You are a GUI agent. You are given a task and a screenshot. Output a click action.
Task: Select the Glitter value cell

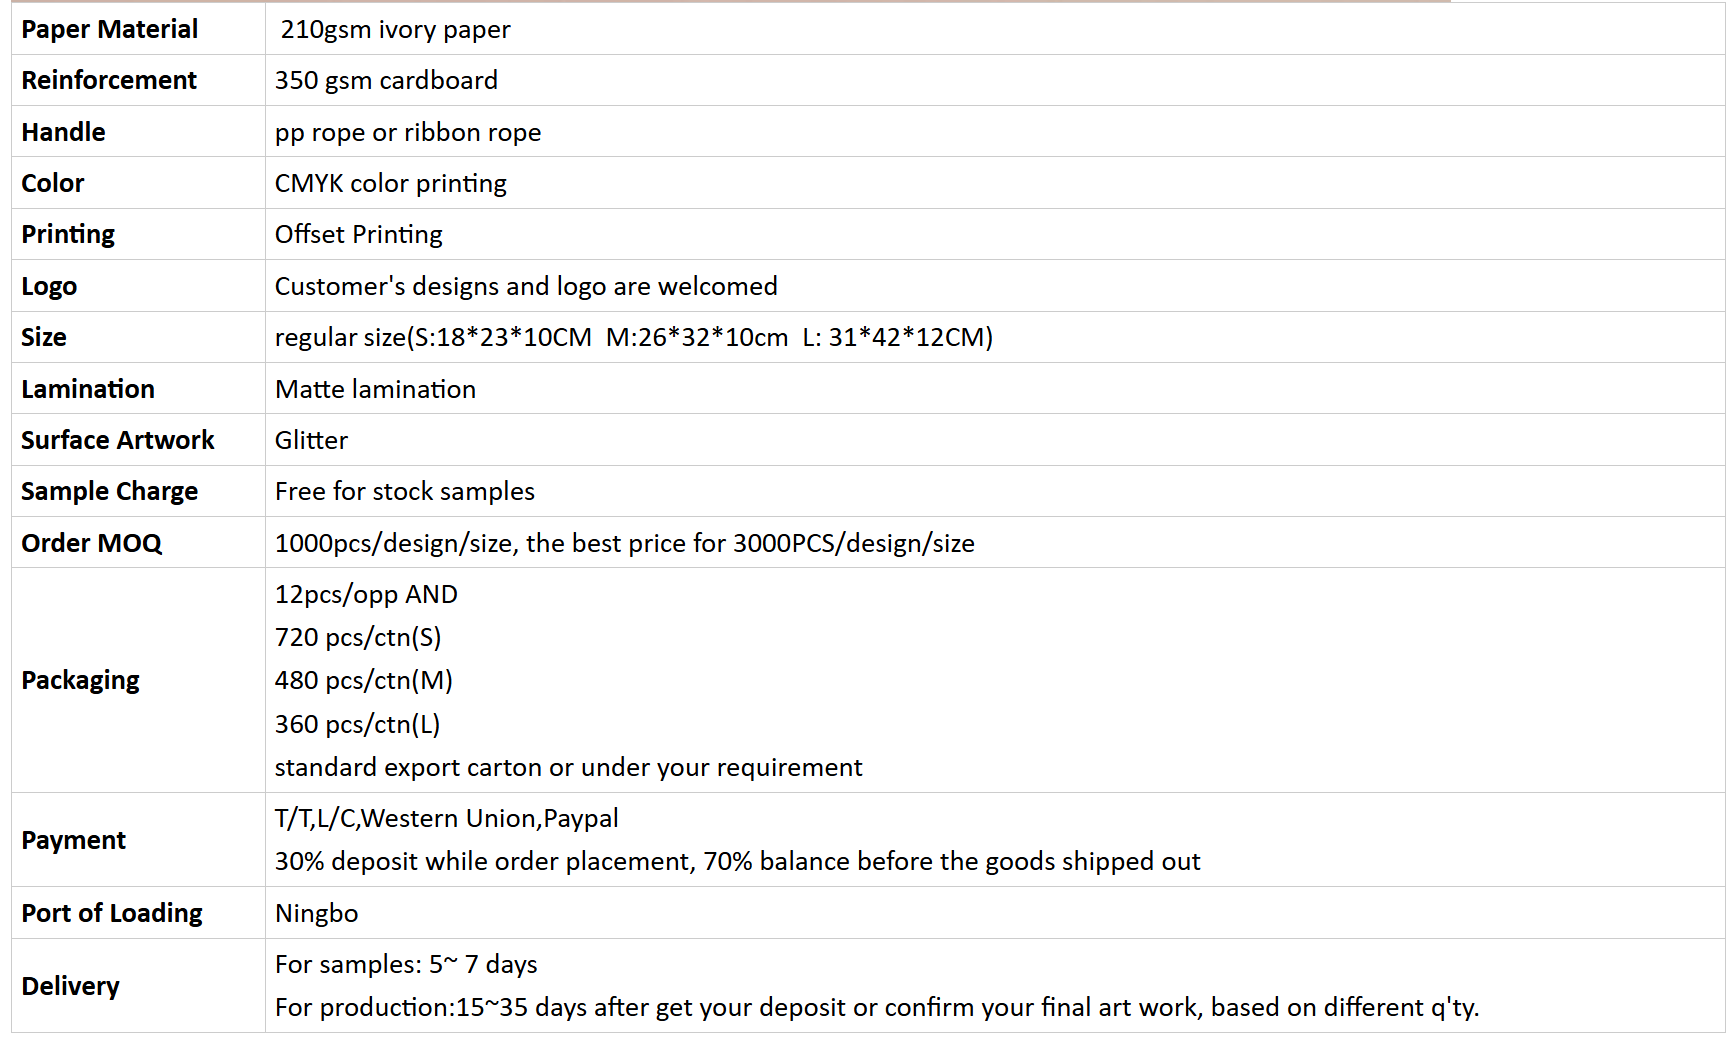995,440
